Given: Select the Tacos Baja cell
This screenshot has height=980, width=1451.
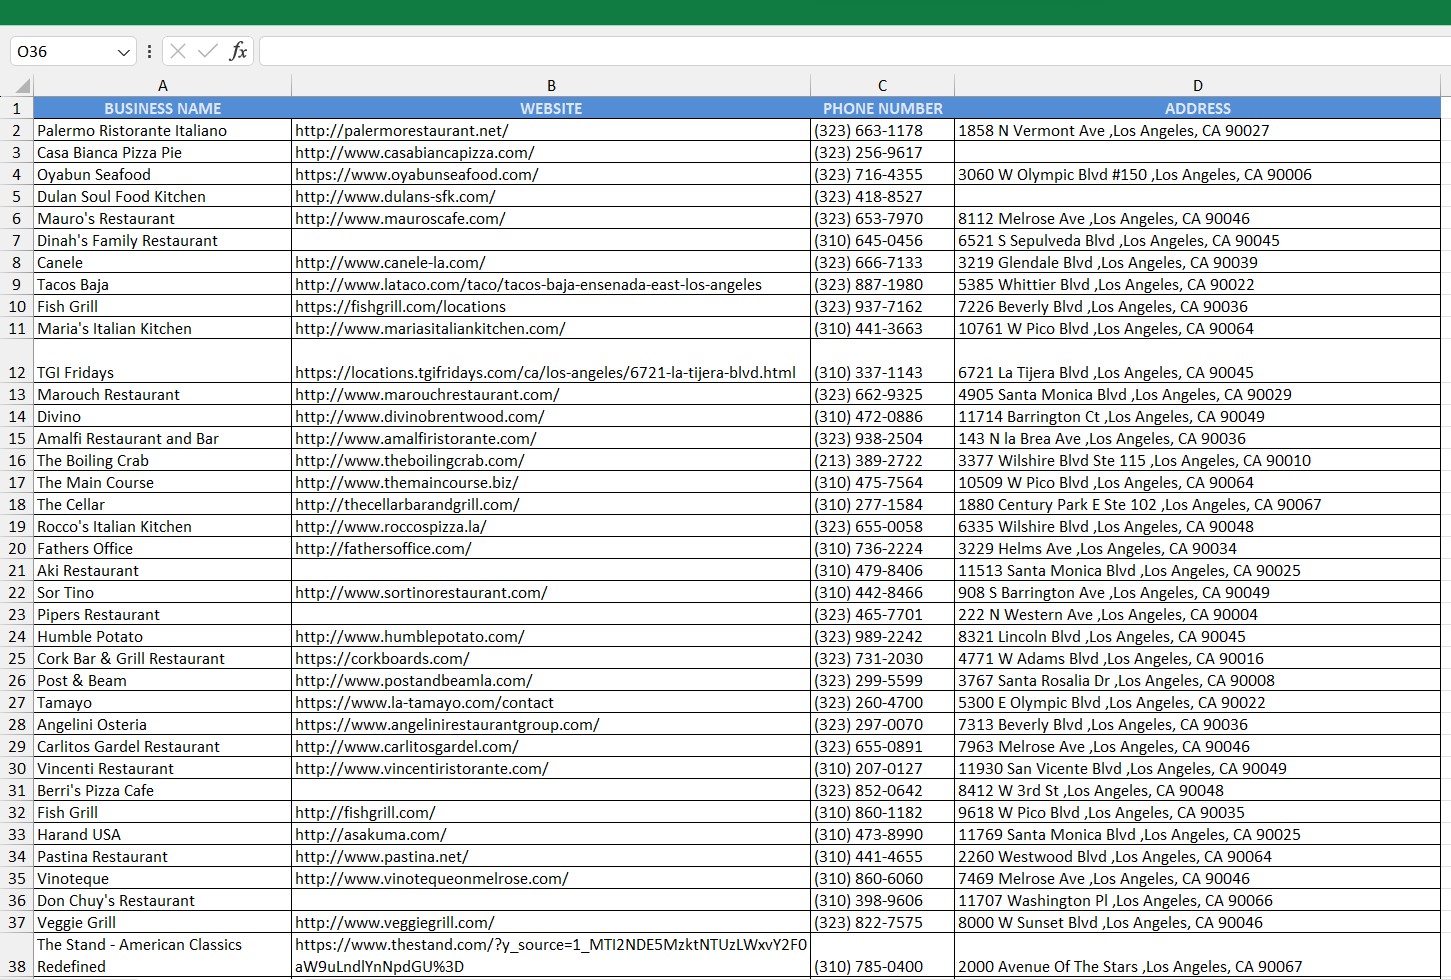Looking at the screenshot, I should point(163,284).
